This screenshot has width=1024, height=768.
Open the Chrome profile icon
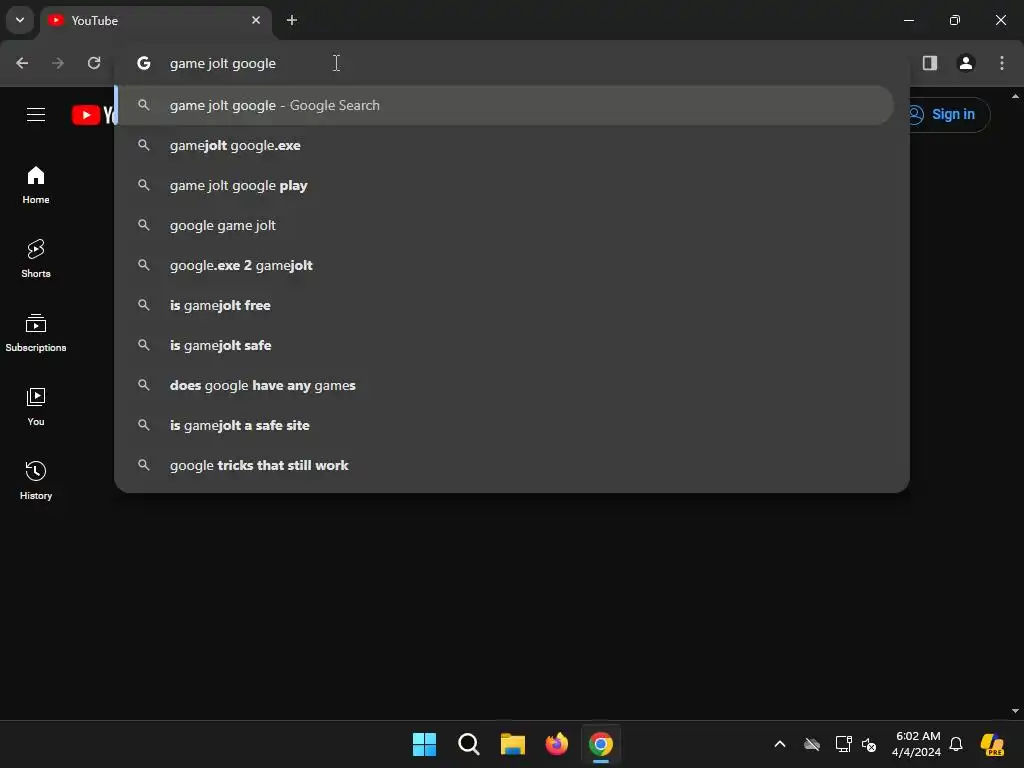[x=966, y=63]
